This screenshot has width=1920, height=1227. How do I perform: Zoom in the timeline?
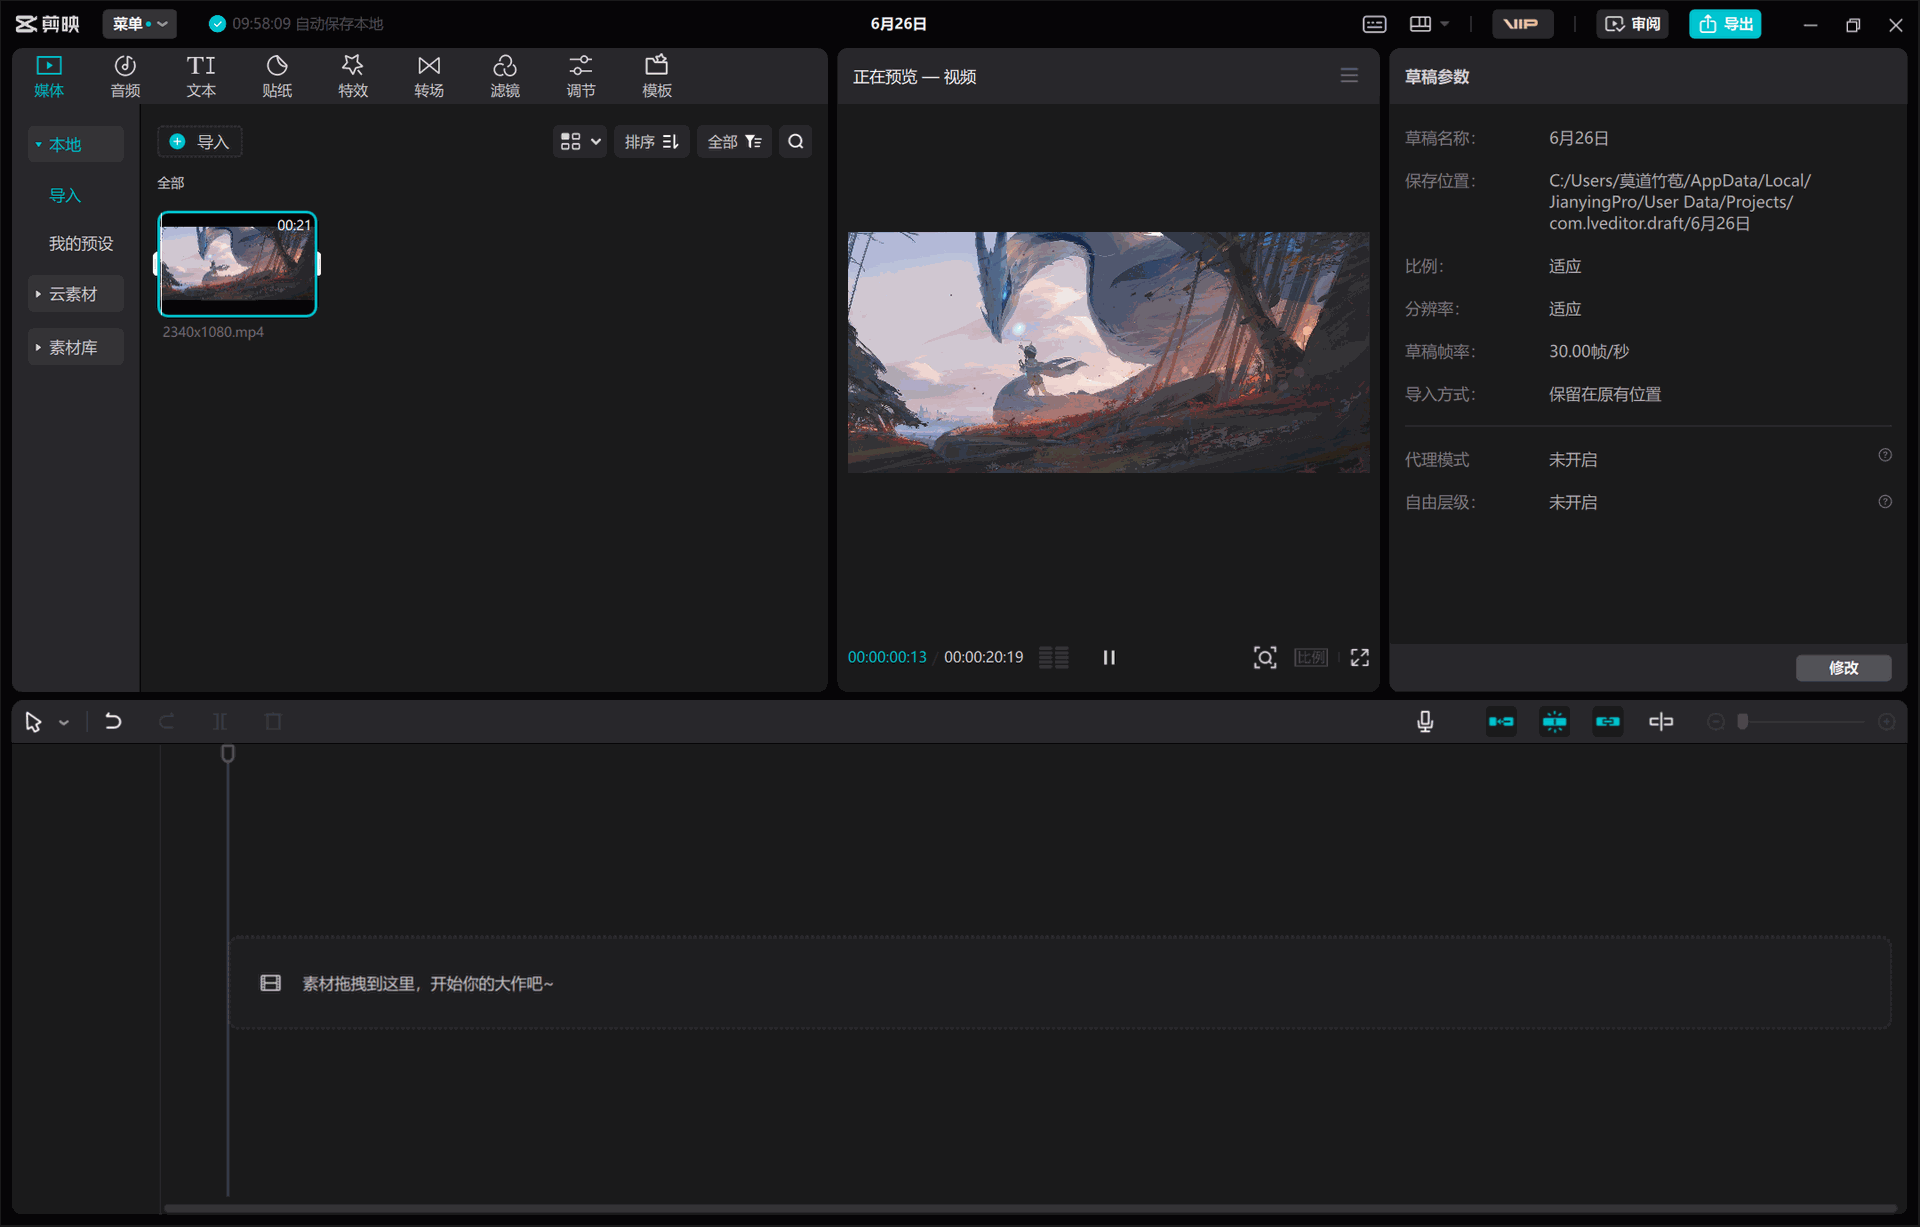pos(1887,722)
